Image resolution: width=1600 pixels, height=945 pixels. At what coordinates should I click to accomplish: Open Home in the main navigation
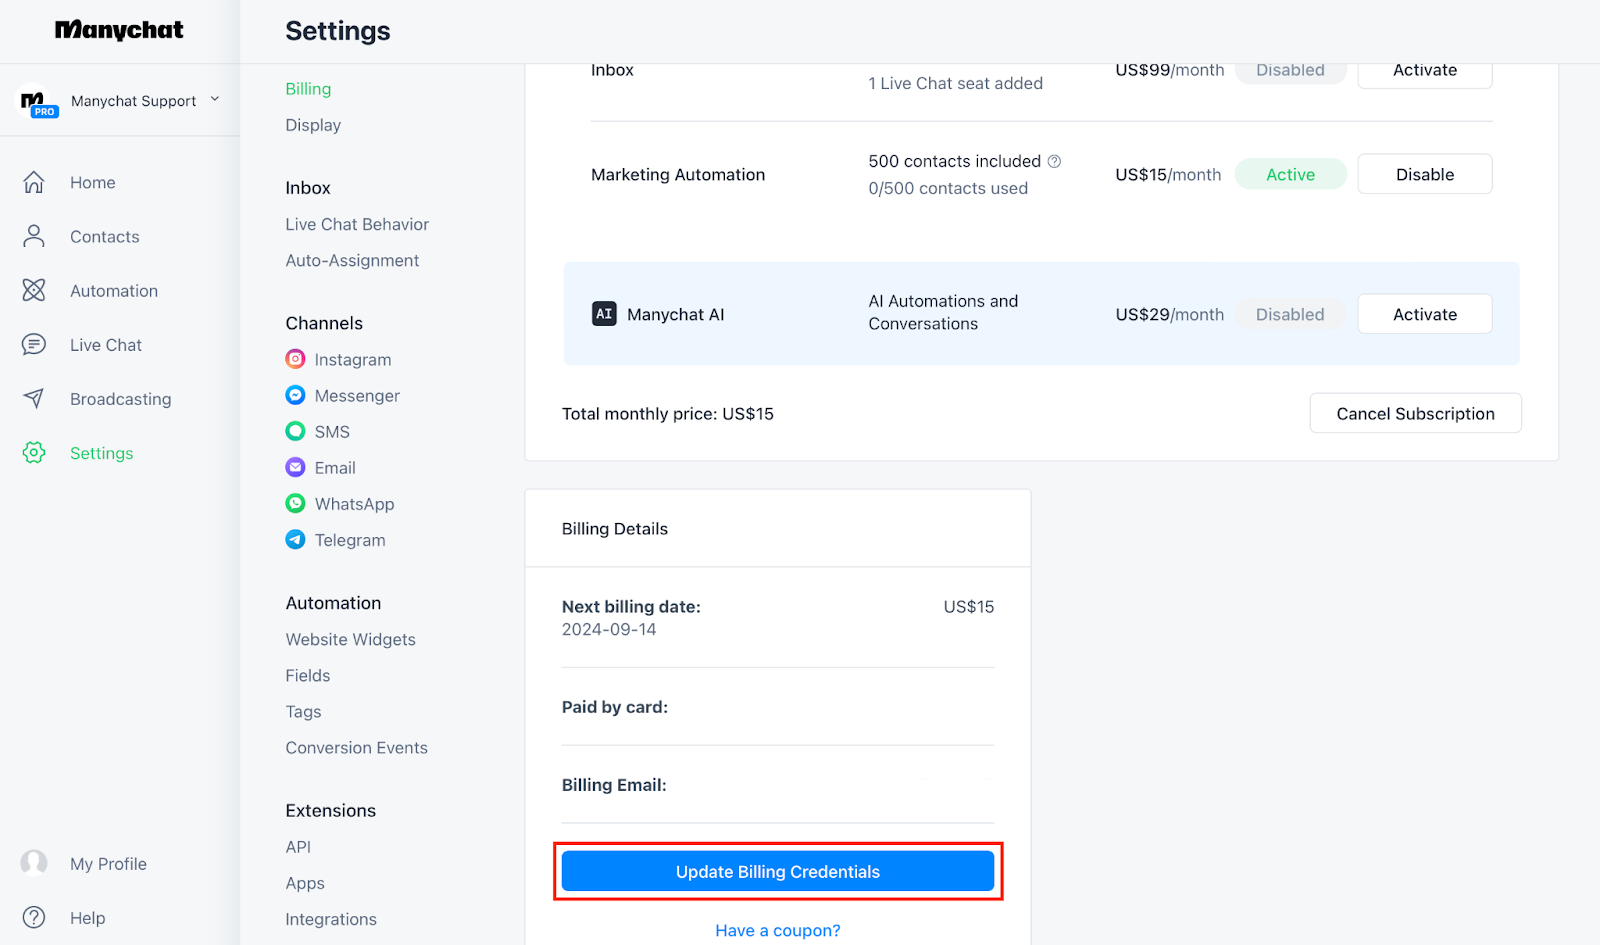[x=93, y=182]
